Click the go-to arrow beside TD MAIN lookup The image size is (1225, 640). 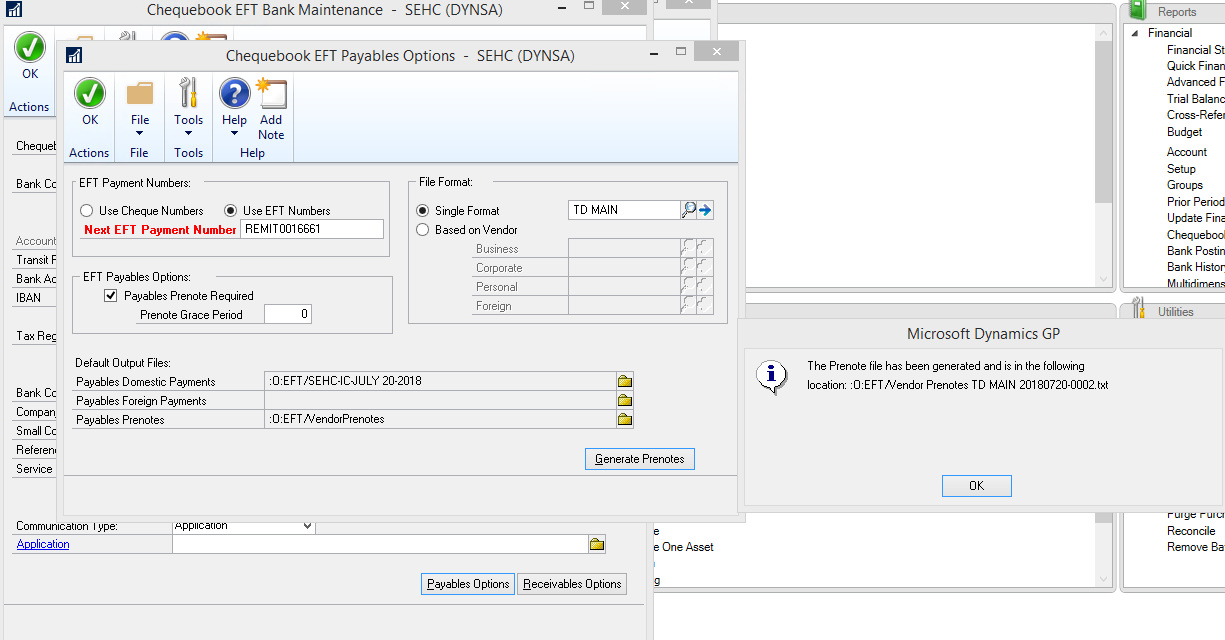coord(707,209)
